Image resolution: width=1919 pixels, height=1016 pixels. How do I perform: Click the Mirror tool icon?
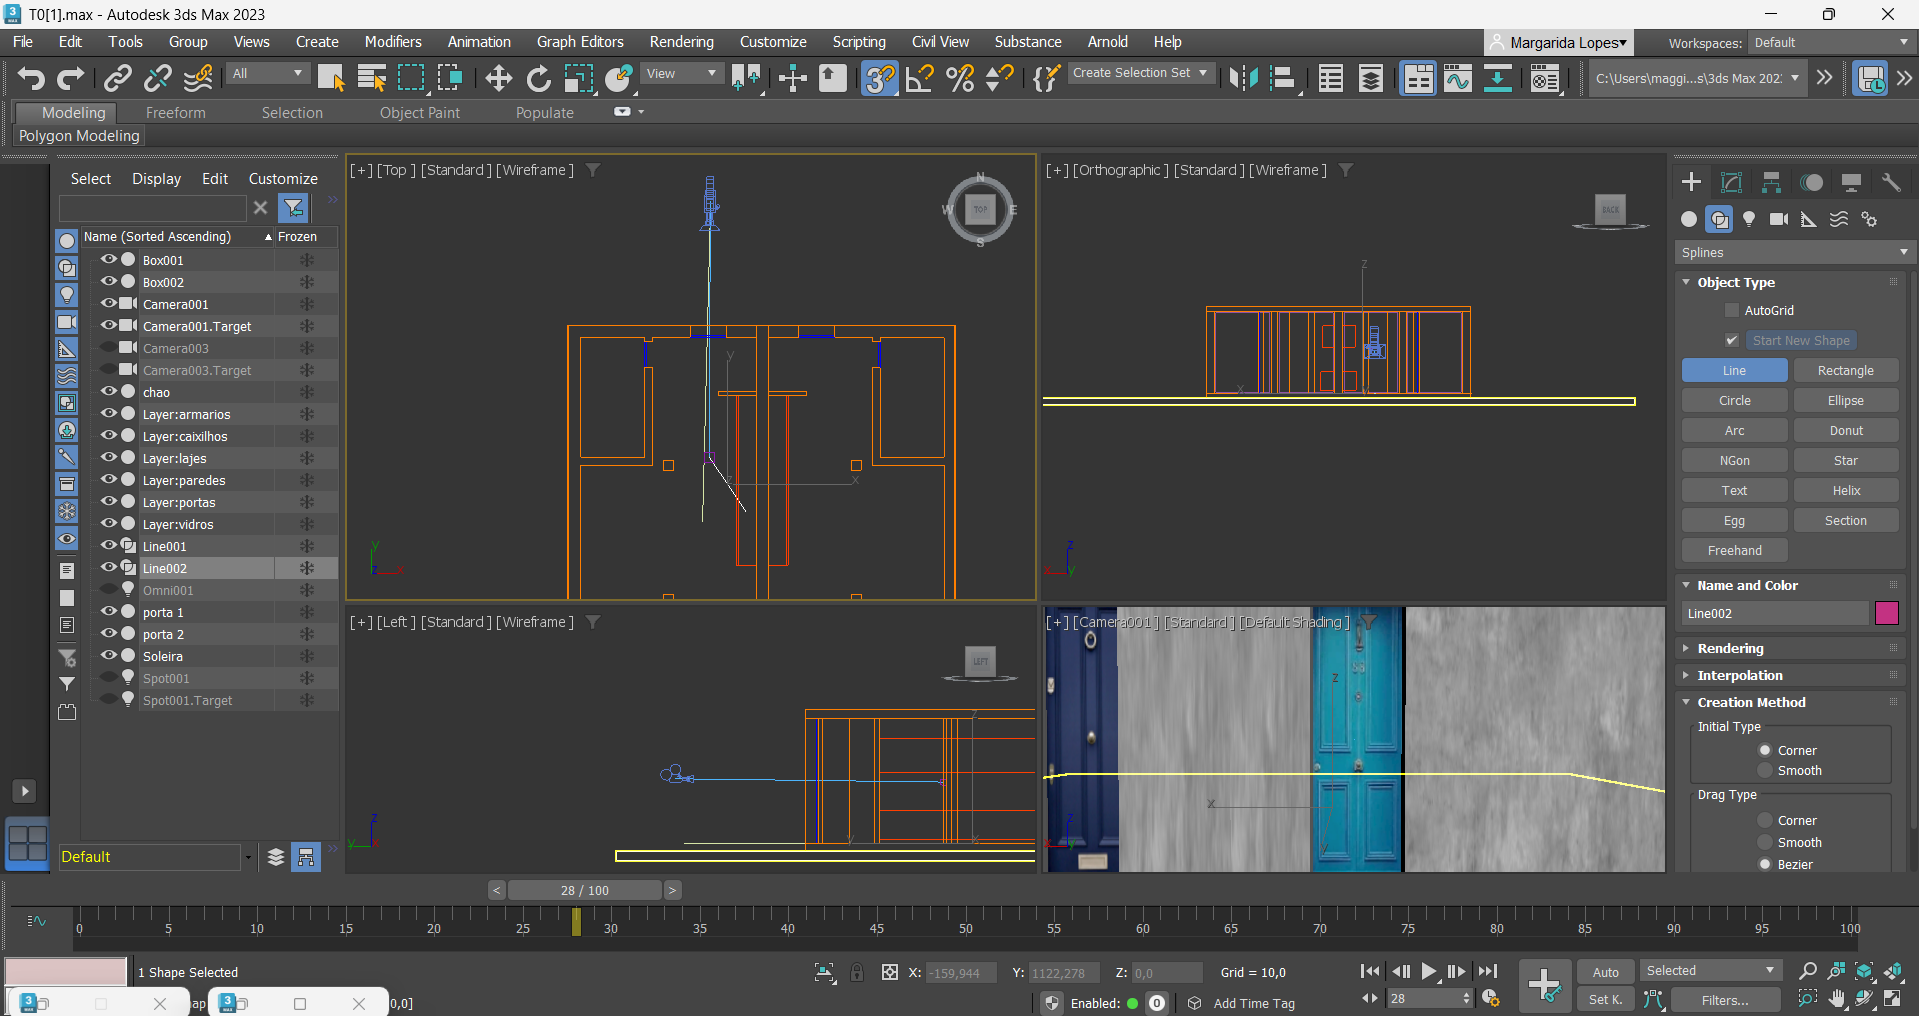pyautogui.click(x=1243, y=78)
